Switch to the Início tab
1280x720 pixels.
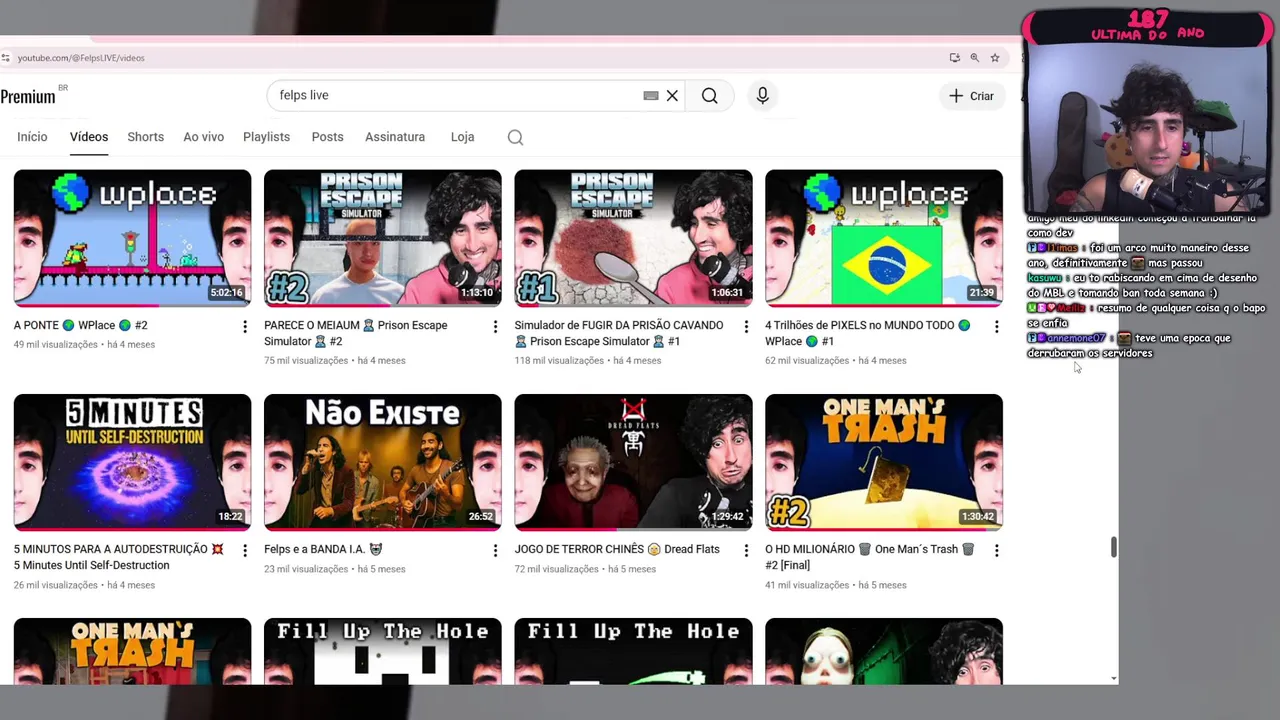(x=32, y=137)
